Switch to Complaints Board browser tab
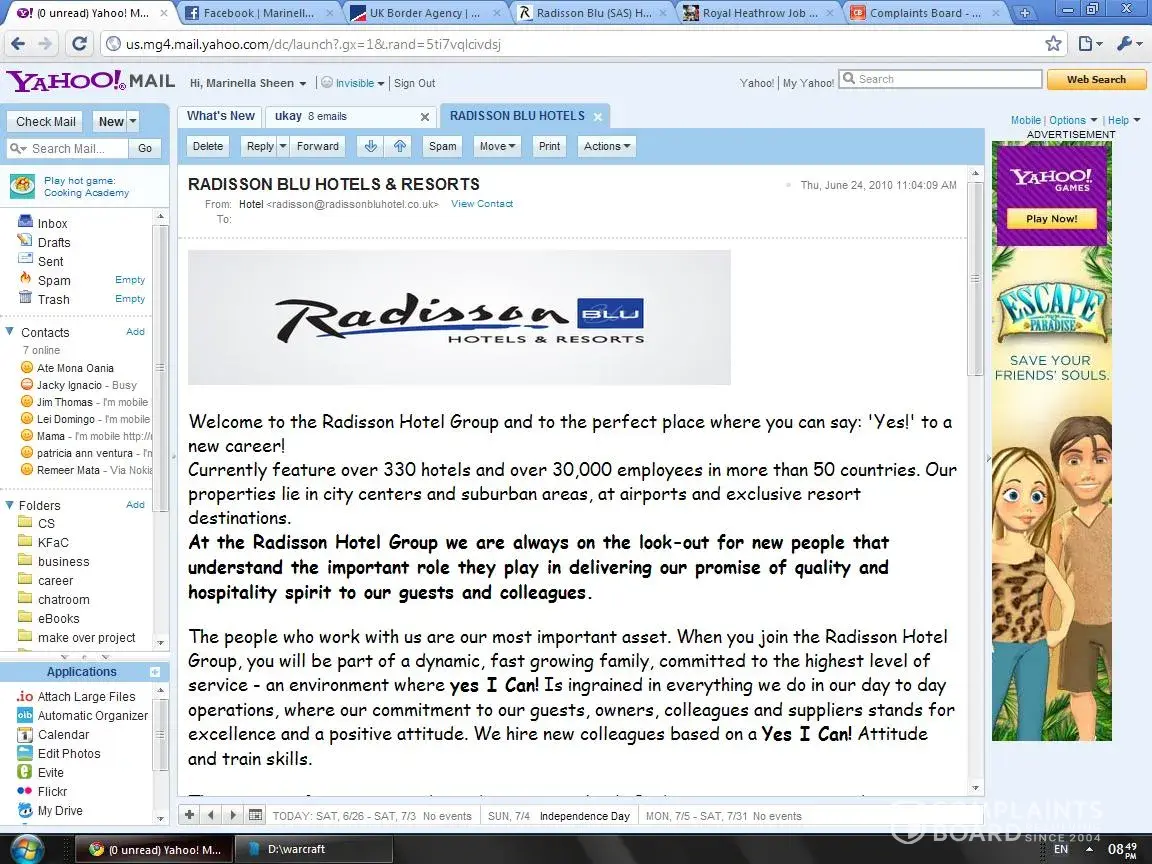 point(925,12)
